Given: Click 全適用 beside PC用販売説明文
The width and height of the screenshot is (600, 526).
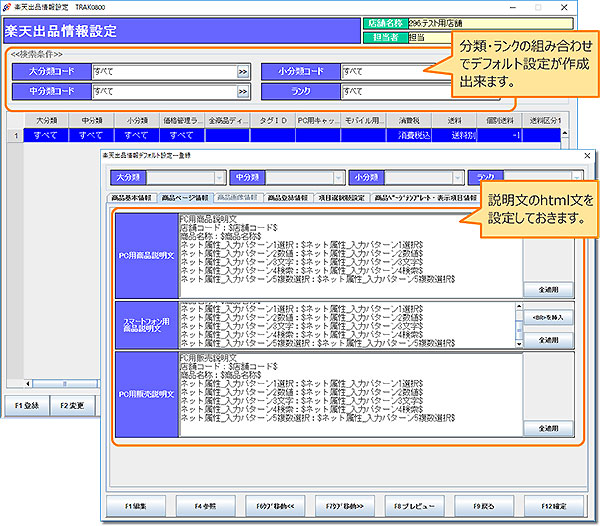Looking at the screenshot, I should 547,427.
